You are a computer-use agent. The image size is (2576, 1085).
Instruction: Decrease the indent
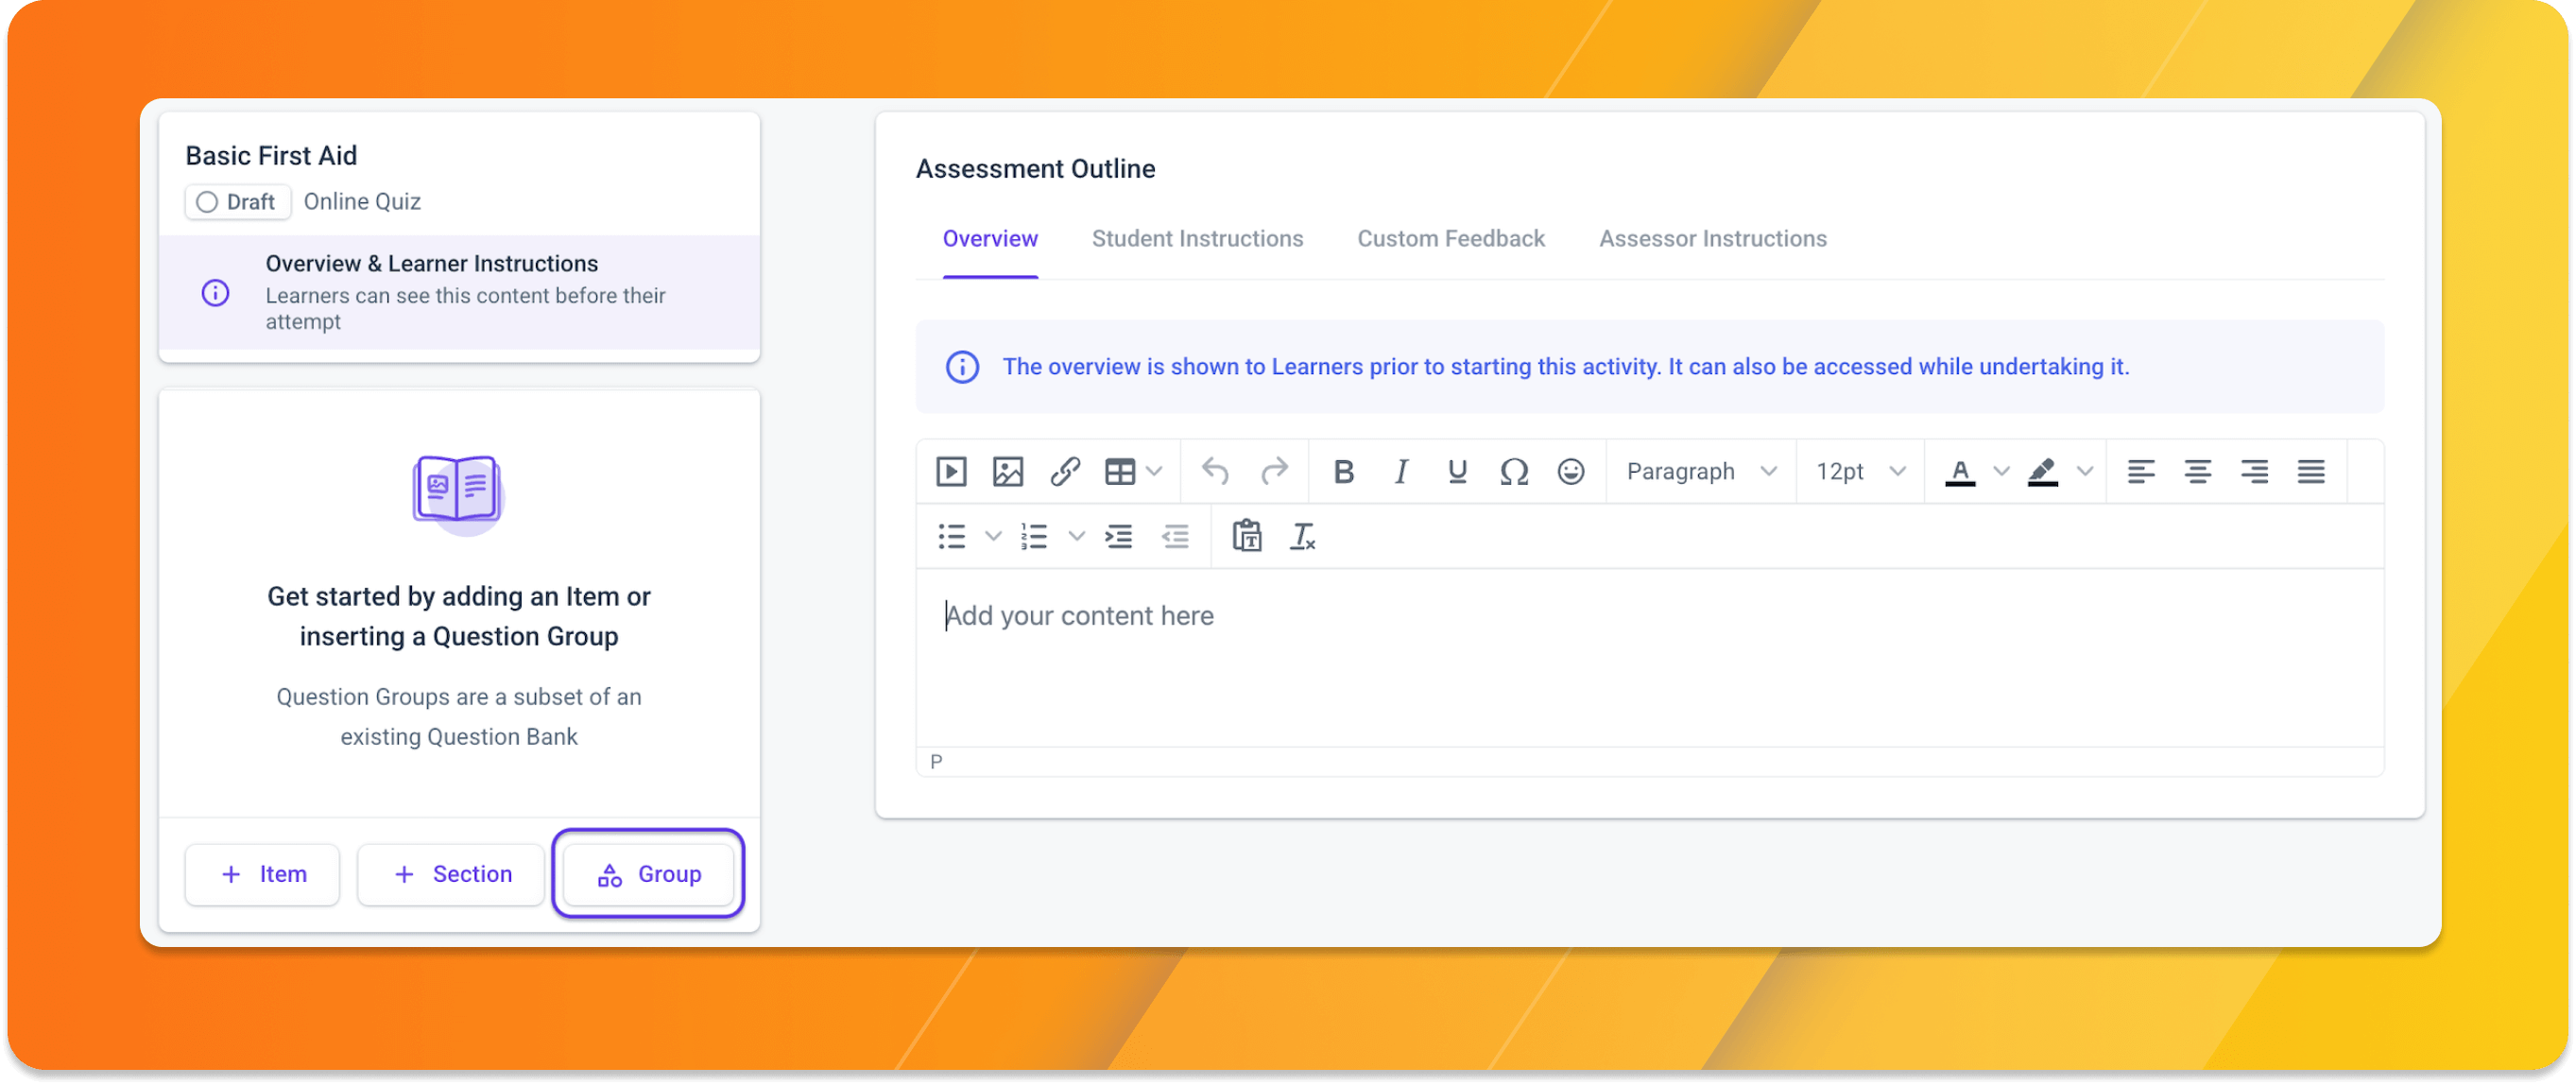point(1175,537)
